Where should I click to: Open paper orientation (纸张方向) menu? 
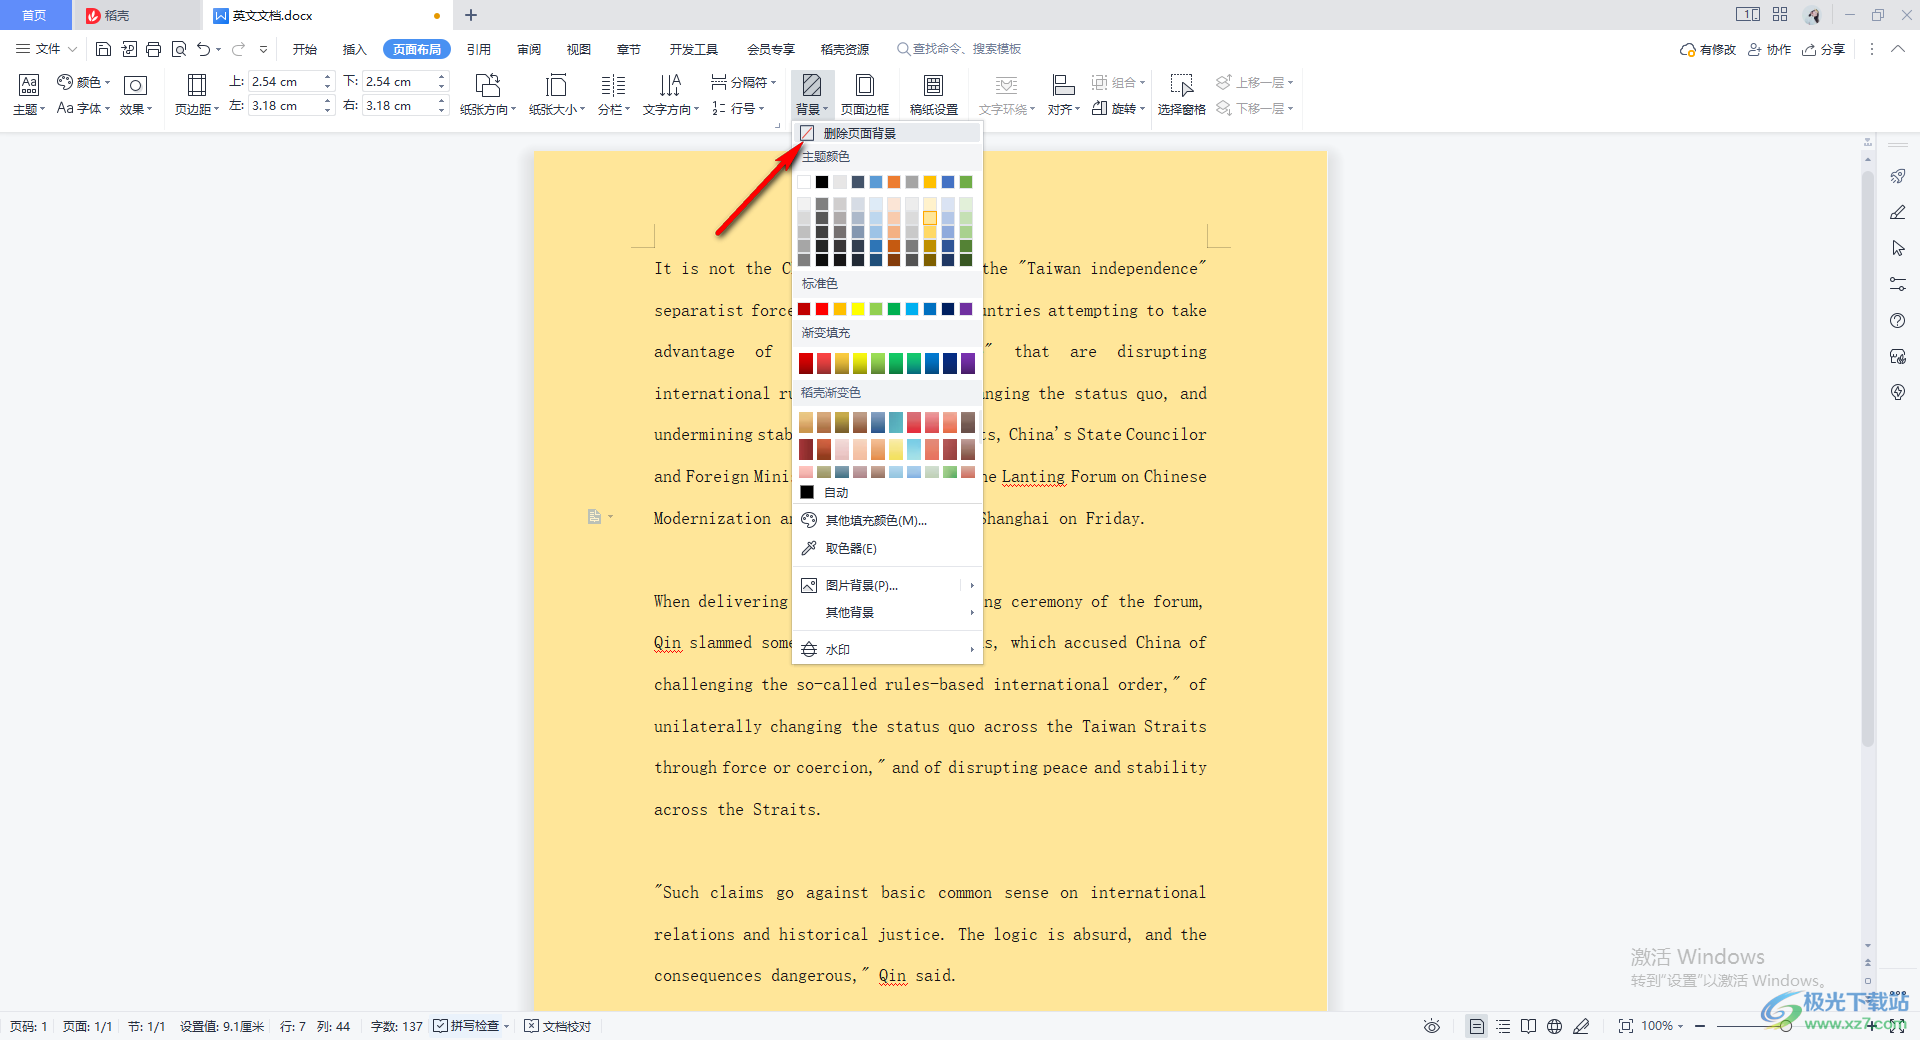[x=488, y=94]
